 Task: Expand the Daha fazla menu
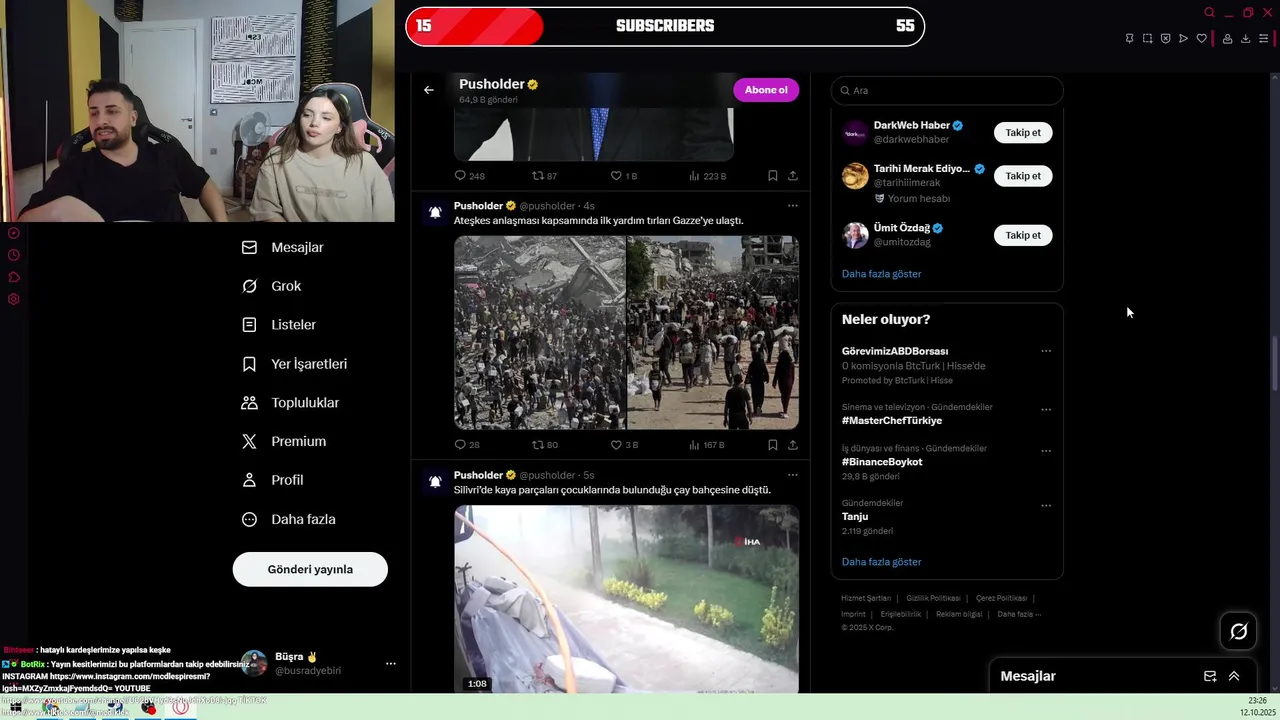point(289,519)
